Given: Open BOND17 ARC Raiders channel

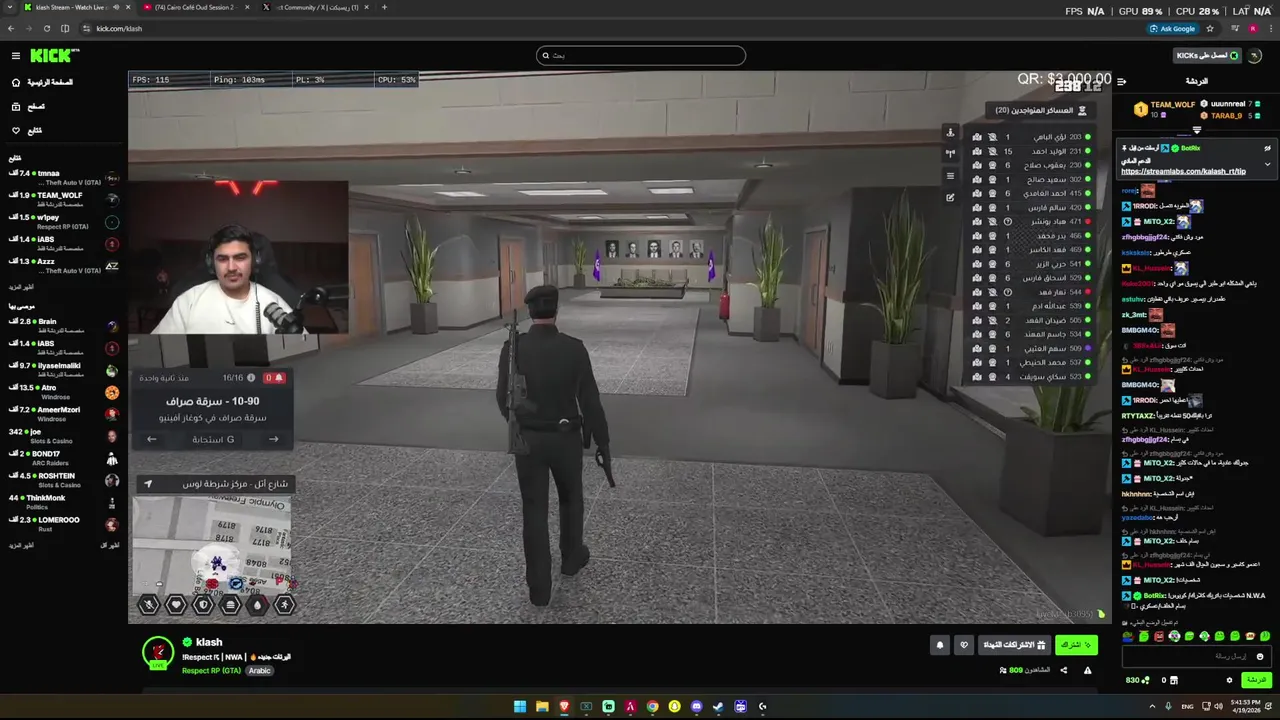Looking at the screenshot, I should [64, 458].
